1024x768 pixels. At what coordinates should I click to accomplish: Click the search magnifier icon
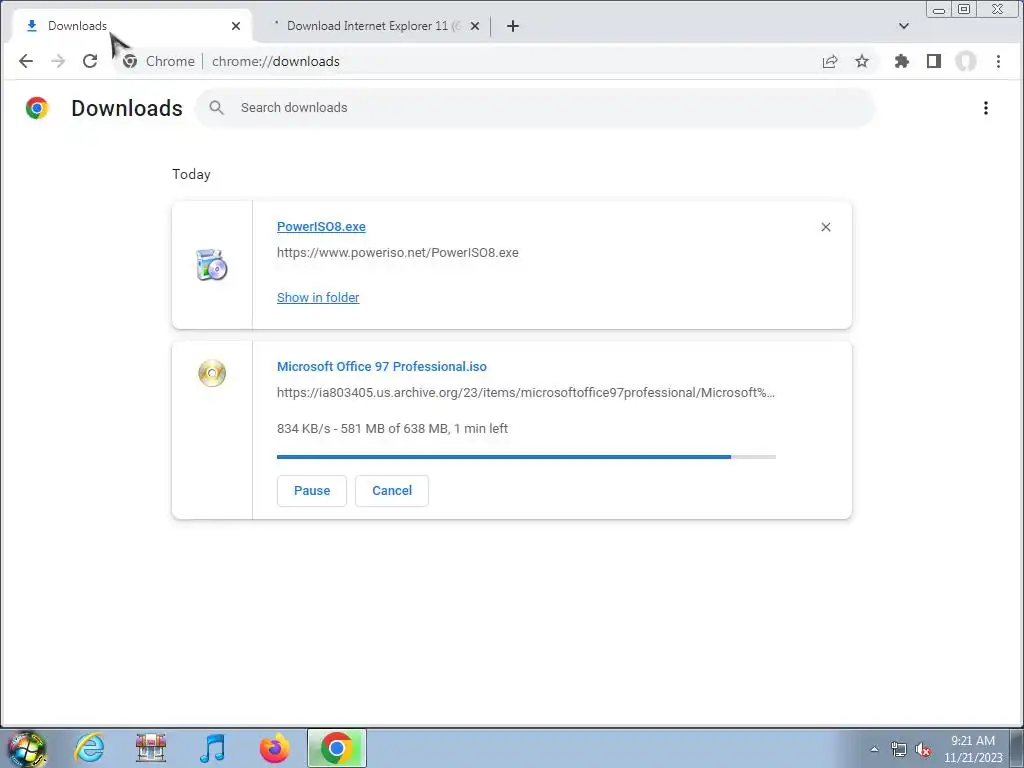[217, 108]
